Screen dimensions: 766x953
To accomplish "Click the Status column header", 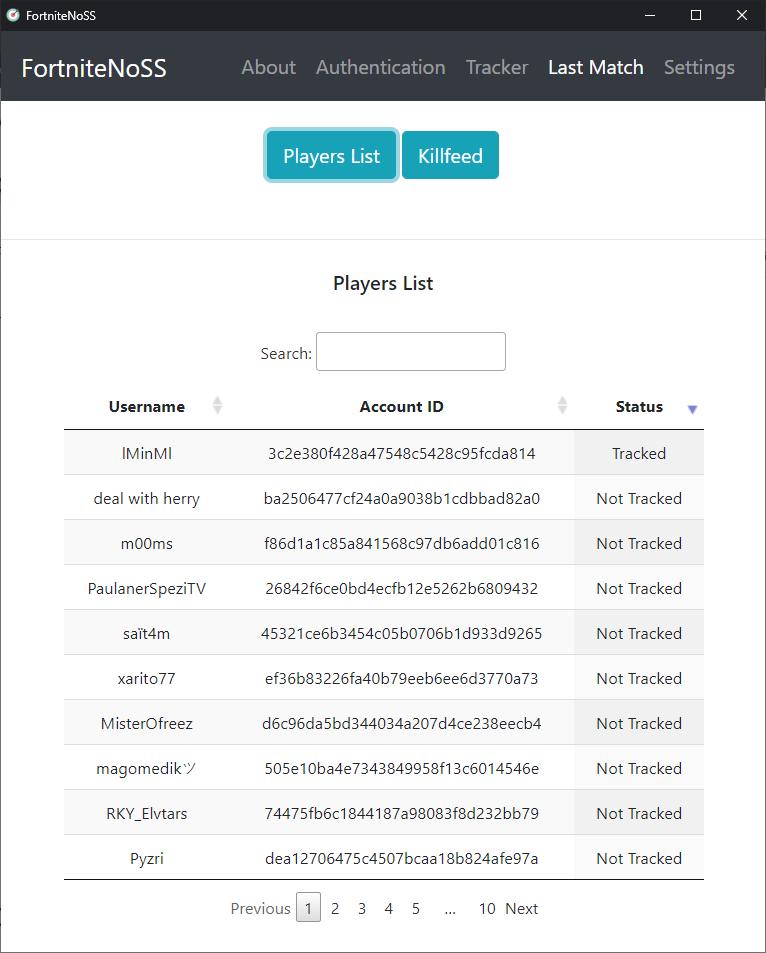I will 639,407.
